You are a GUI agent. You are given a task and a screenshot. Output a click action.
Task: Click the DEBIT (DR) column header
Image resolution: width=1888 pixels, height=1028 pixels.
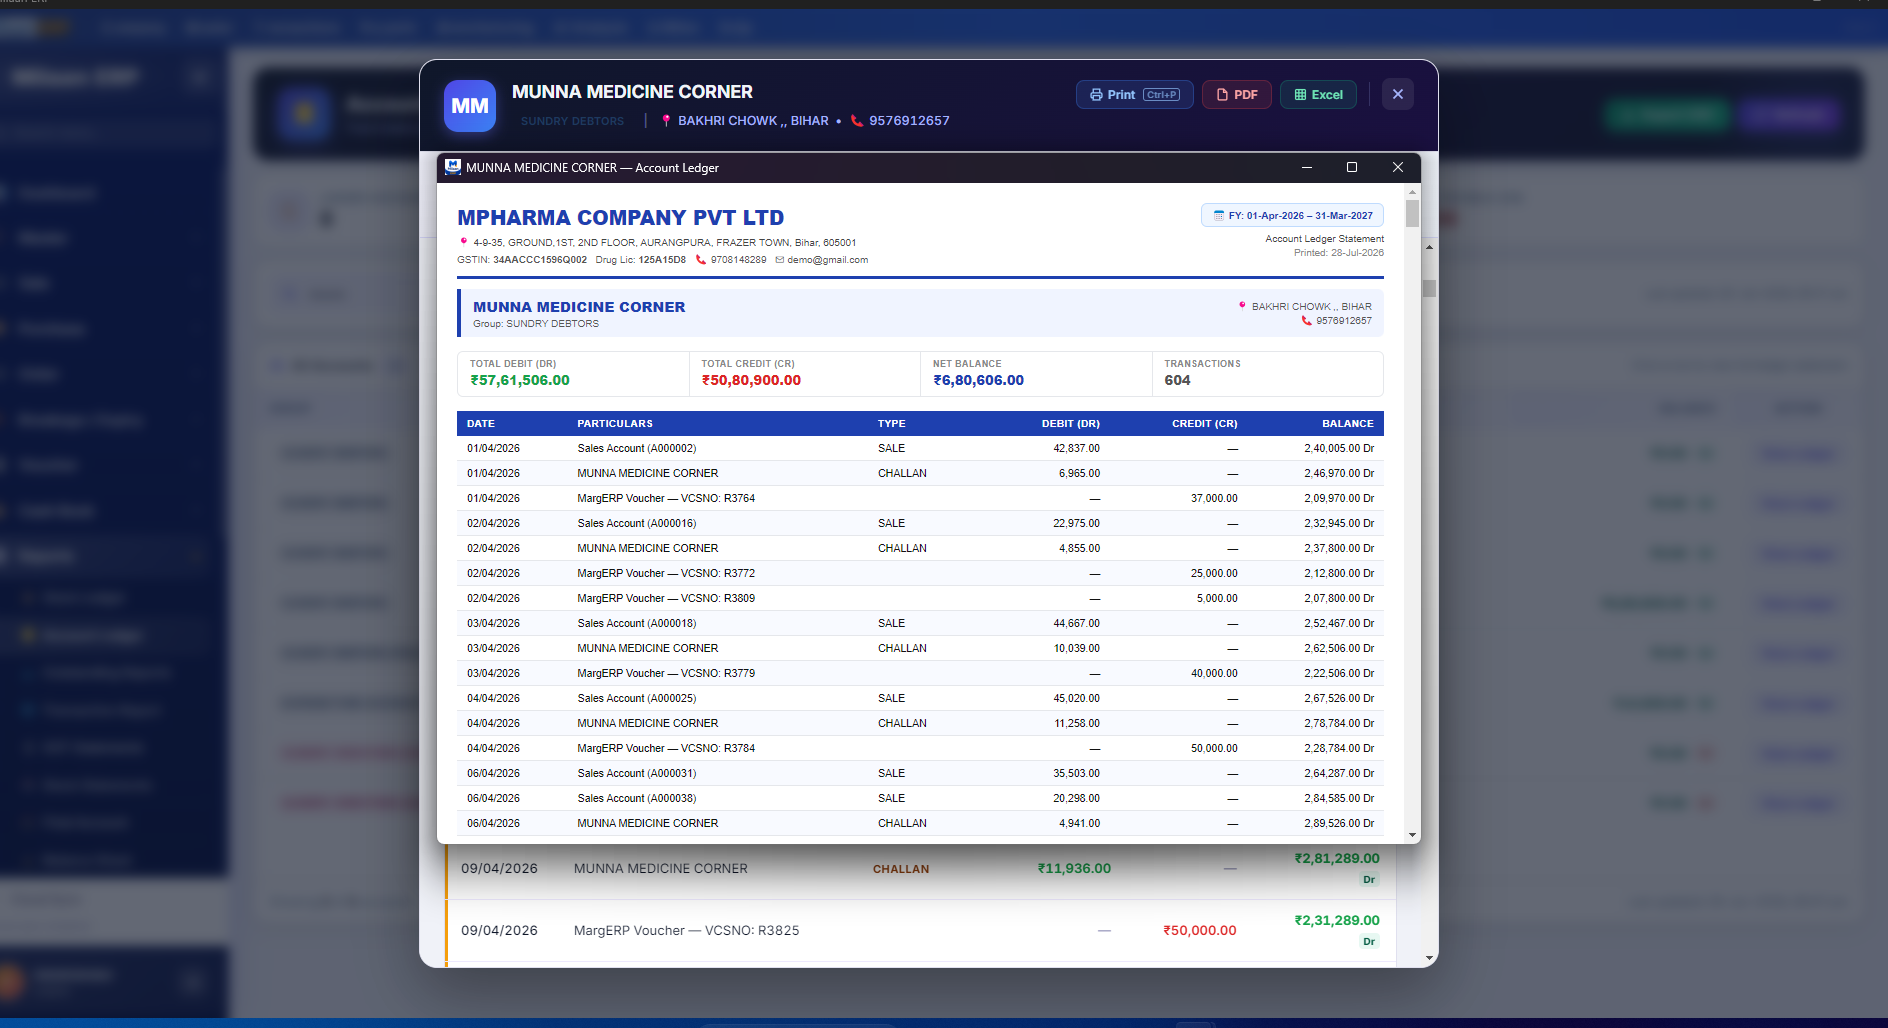[1071, 424]
